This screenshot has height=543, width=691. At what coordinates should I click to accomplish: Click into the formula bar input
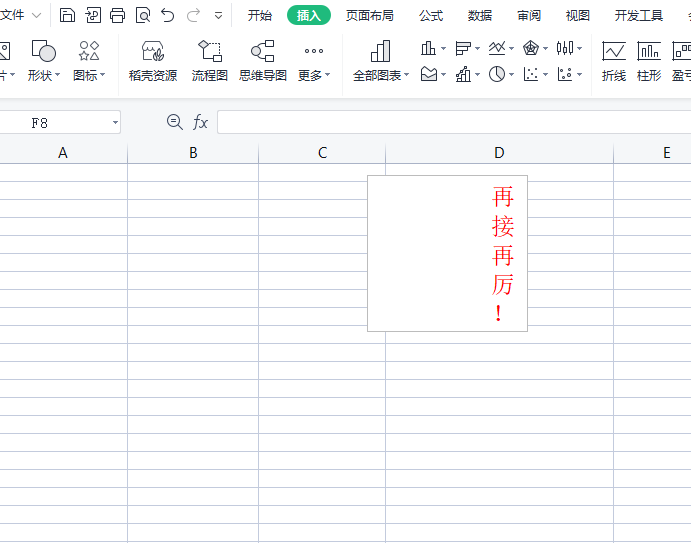point(454,122)
